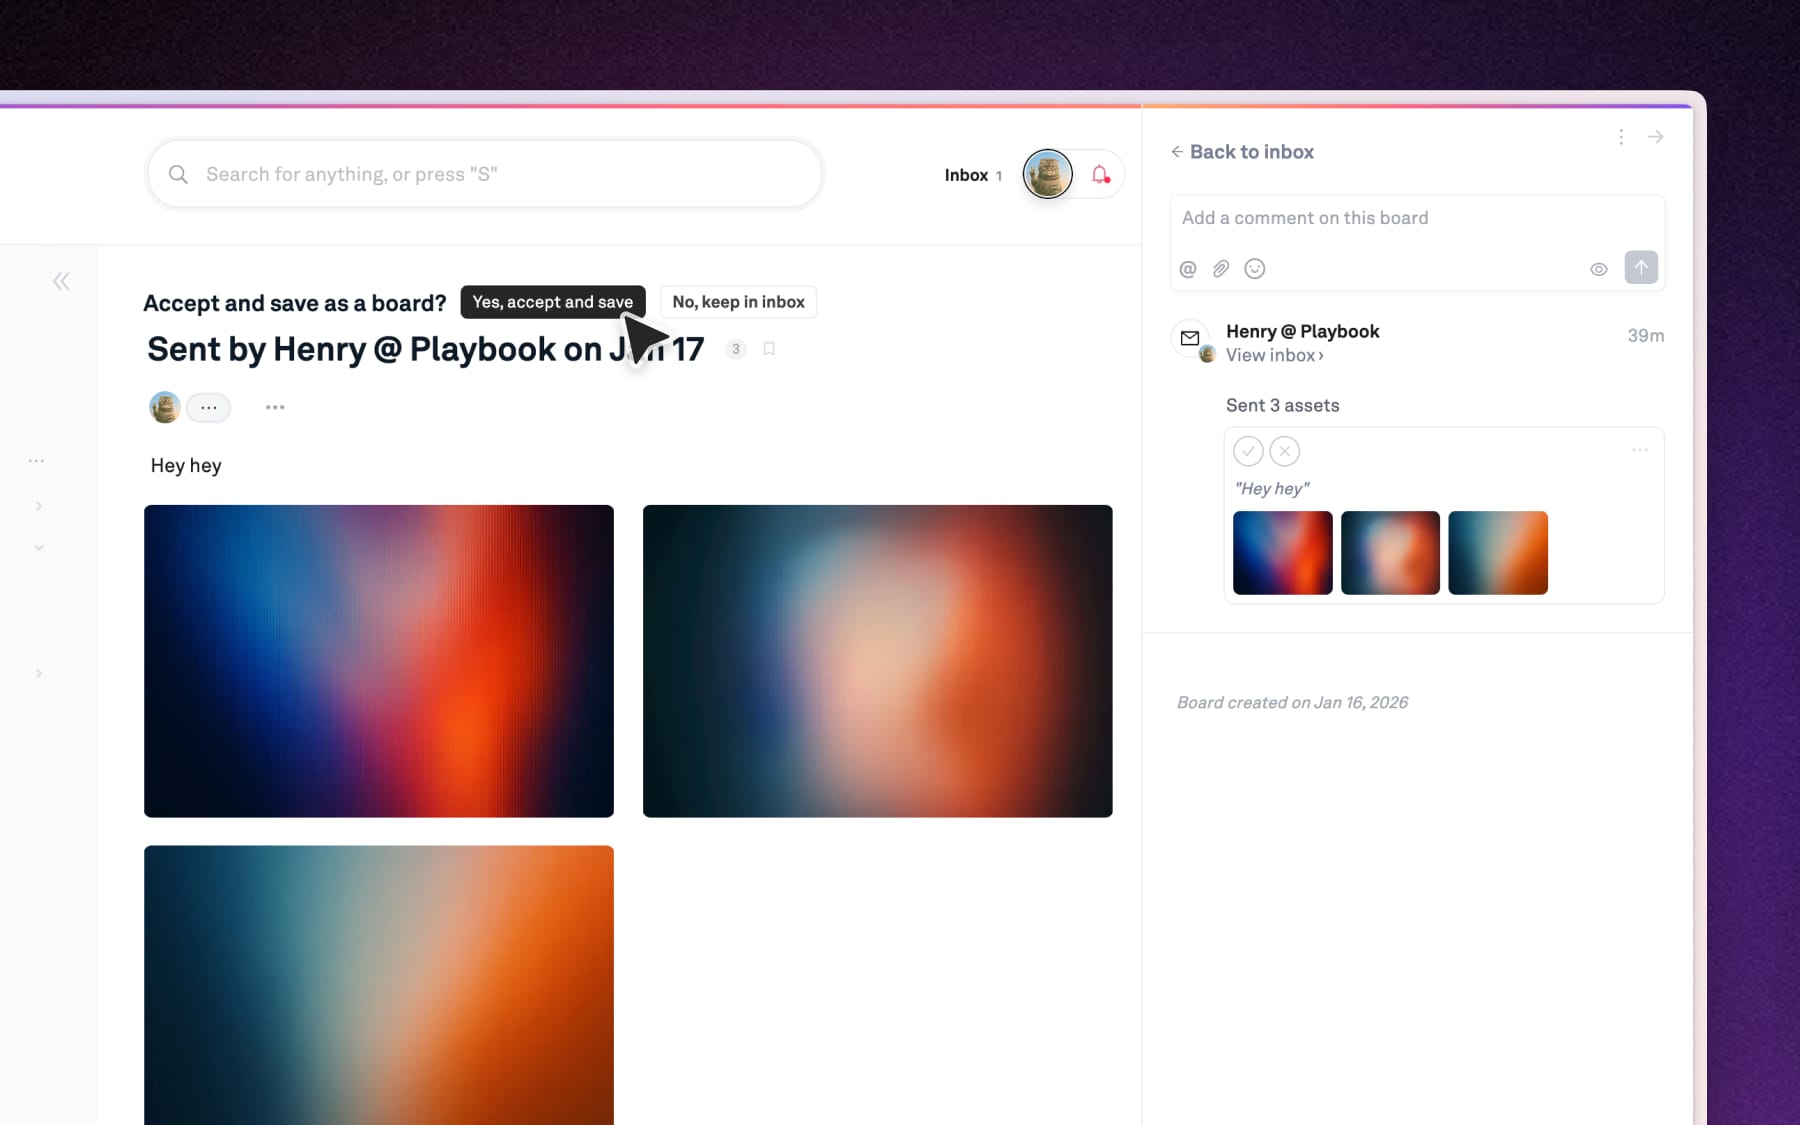Click the checkmark circle to accept assets
This screenshot has width=1800, height=1125.
[1248, 451]
